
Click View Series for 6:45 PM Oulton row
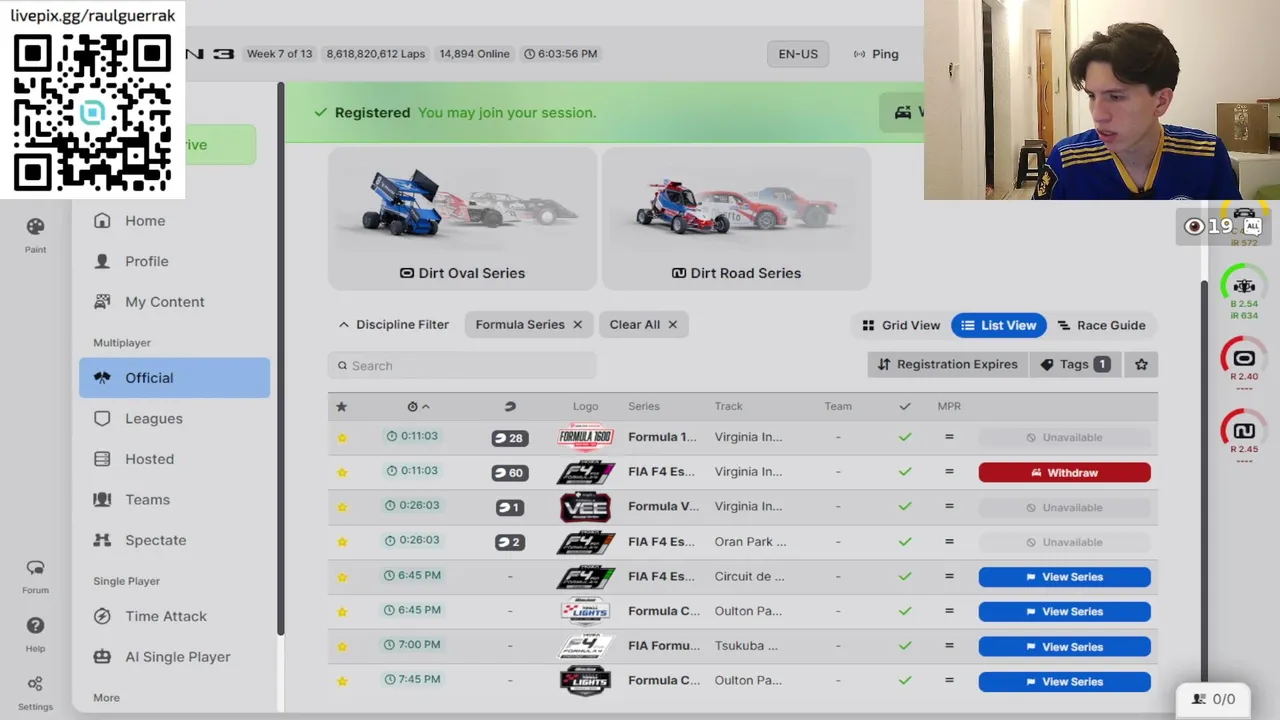click(1064, 612)
